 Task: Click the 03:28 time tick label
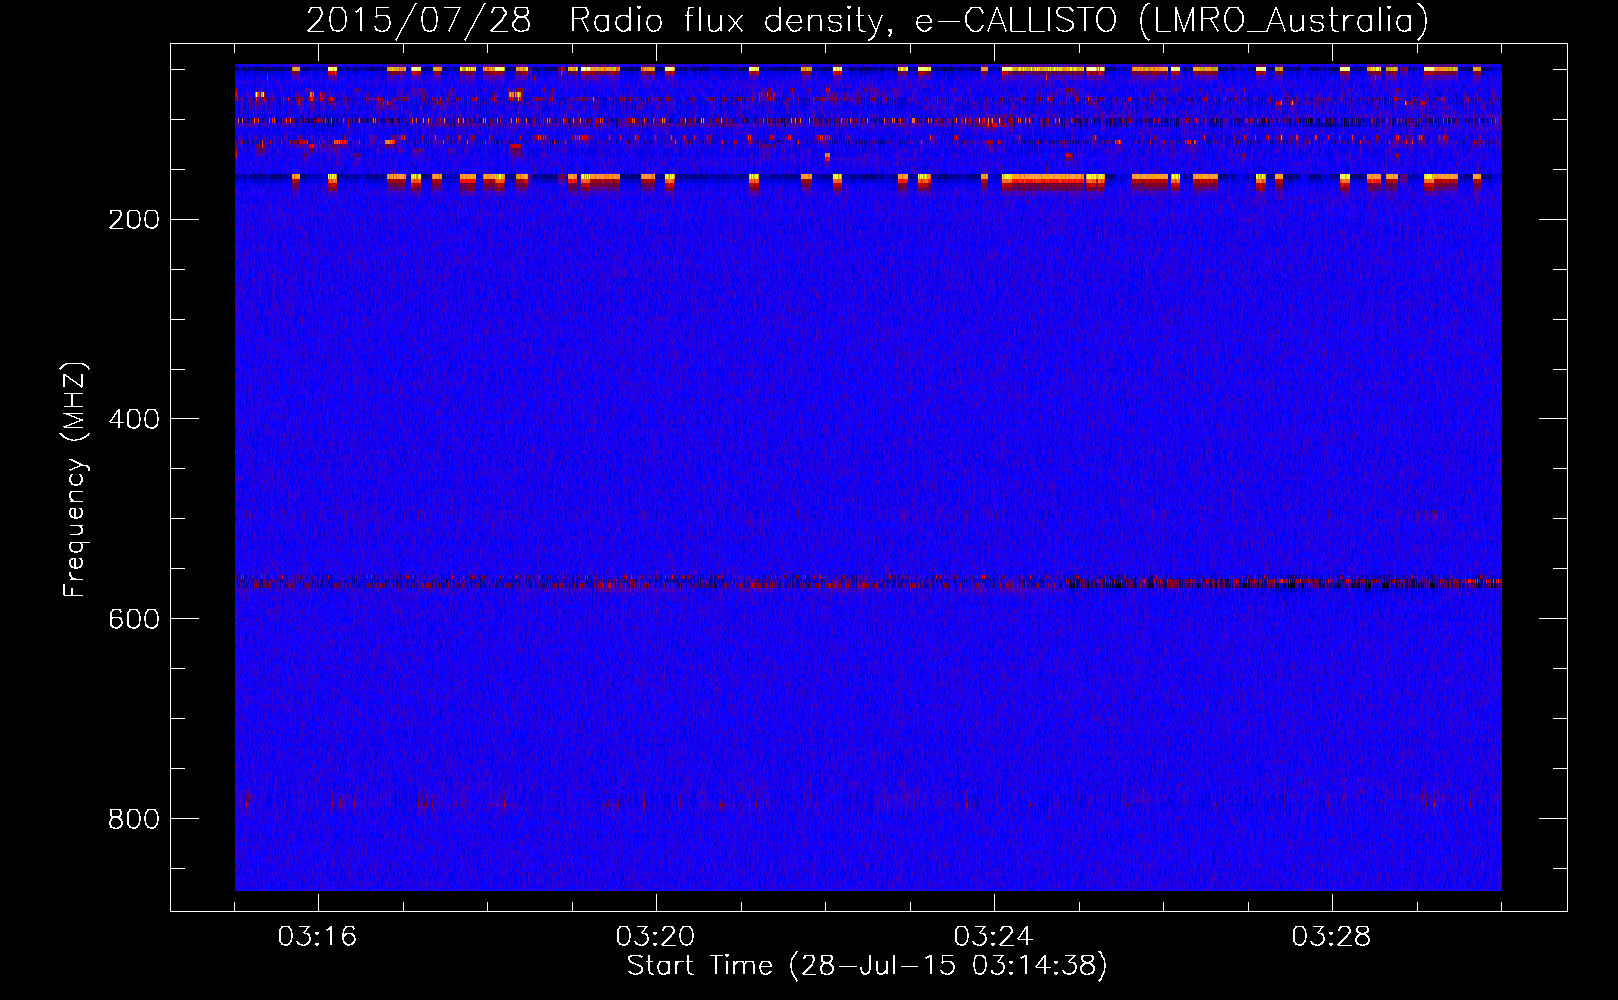pyautogui.click(x=1332, y=937)
